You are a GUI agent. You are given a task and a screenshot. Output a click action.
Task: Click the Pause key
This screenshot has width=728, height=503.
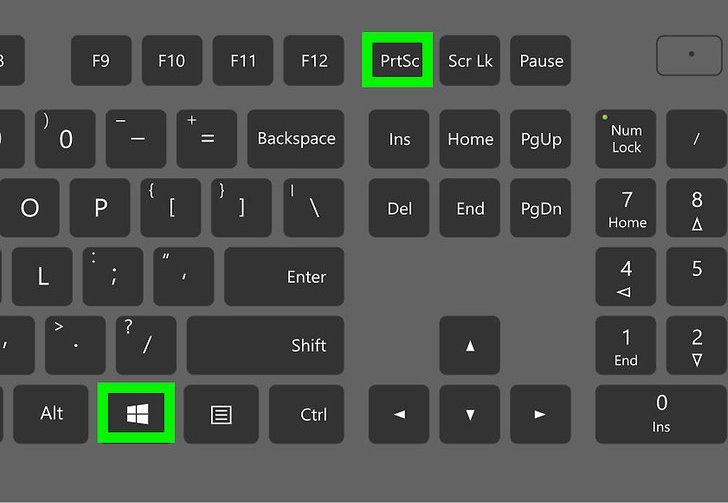pos(540,60)
